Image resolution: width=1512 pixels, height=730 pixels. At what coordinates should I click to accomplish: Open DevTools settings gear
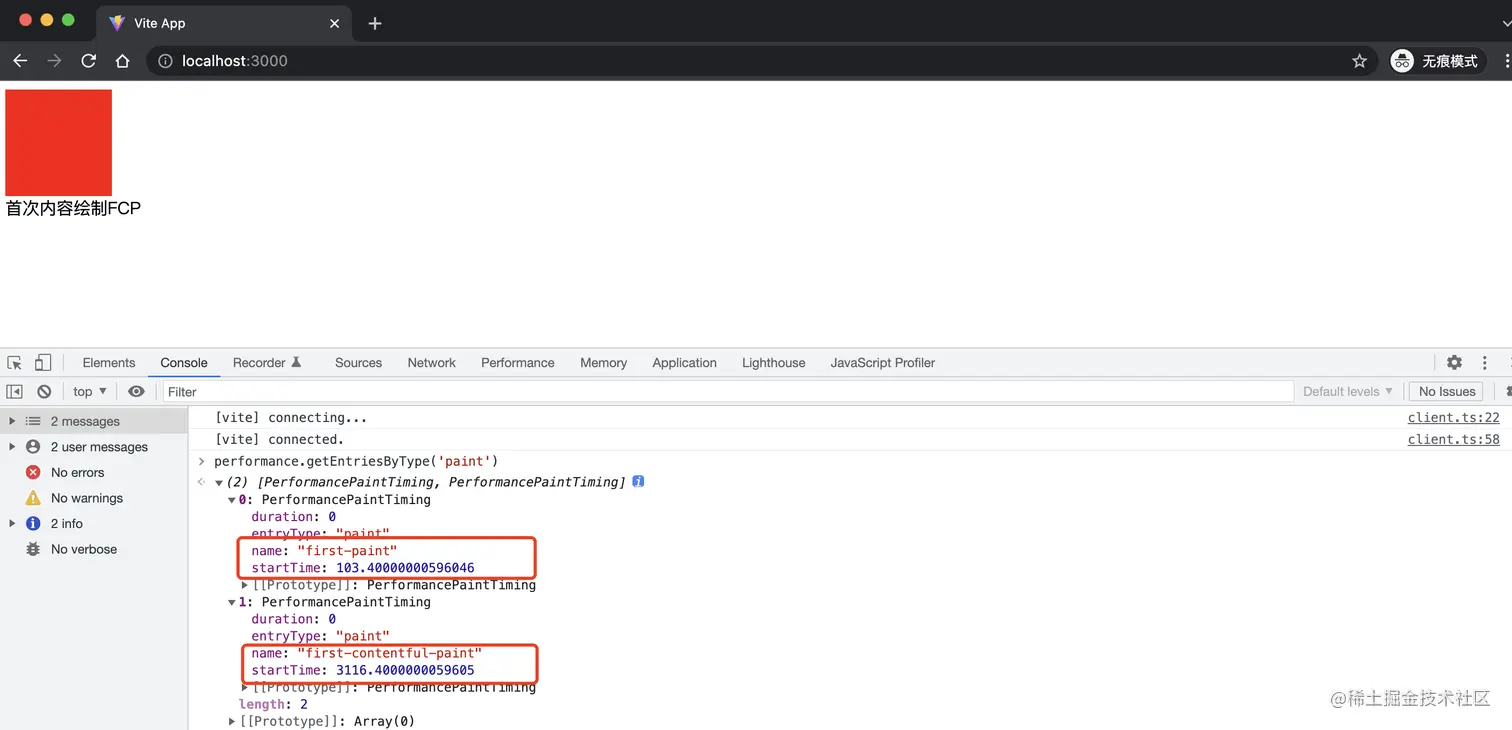[1454, 363]
